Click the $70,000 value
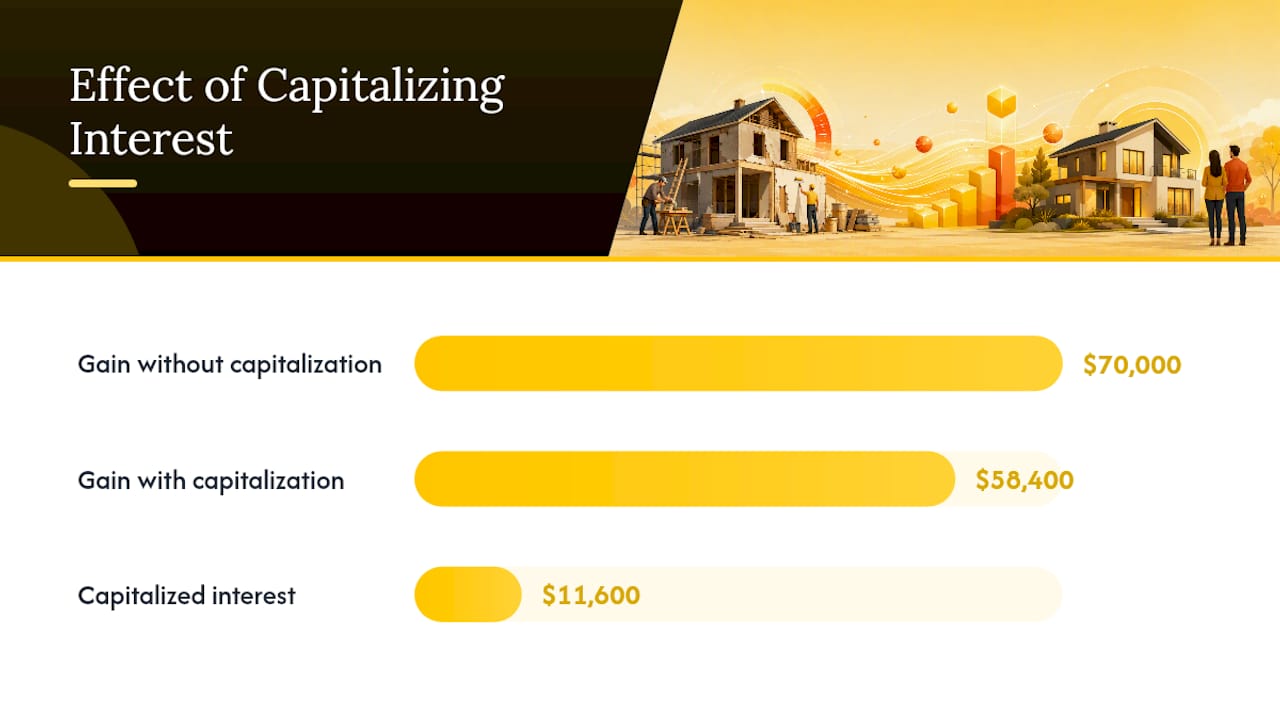The width and height of the screenshot is (1280, 720). (1132, 365)
